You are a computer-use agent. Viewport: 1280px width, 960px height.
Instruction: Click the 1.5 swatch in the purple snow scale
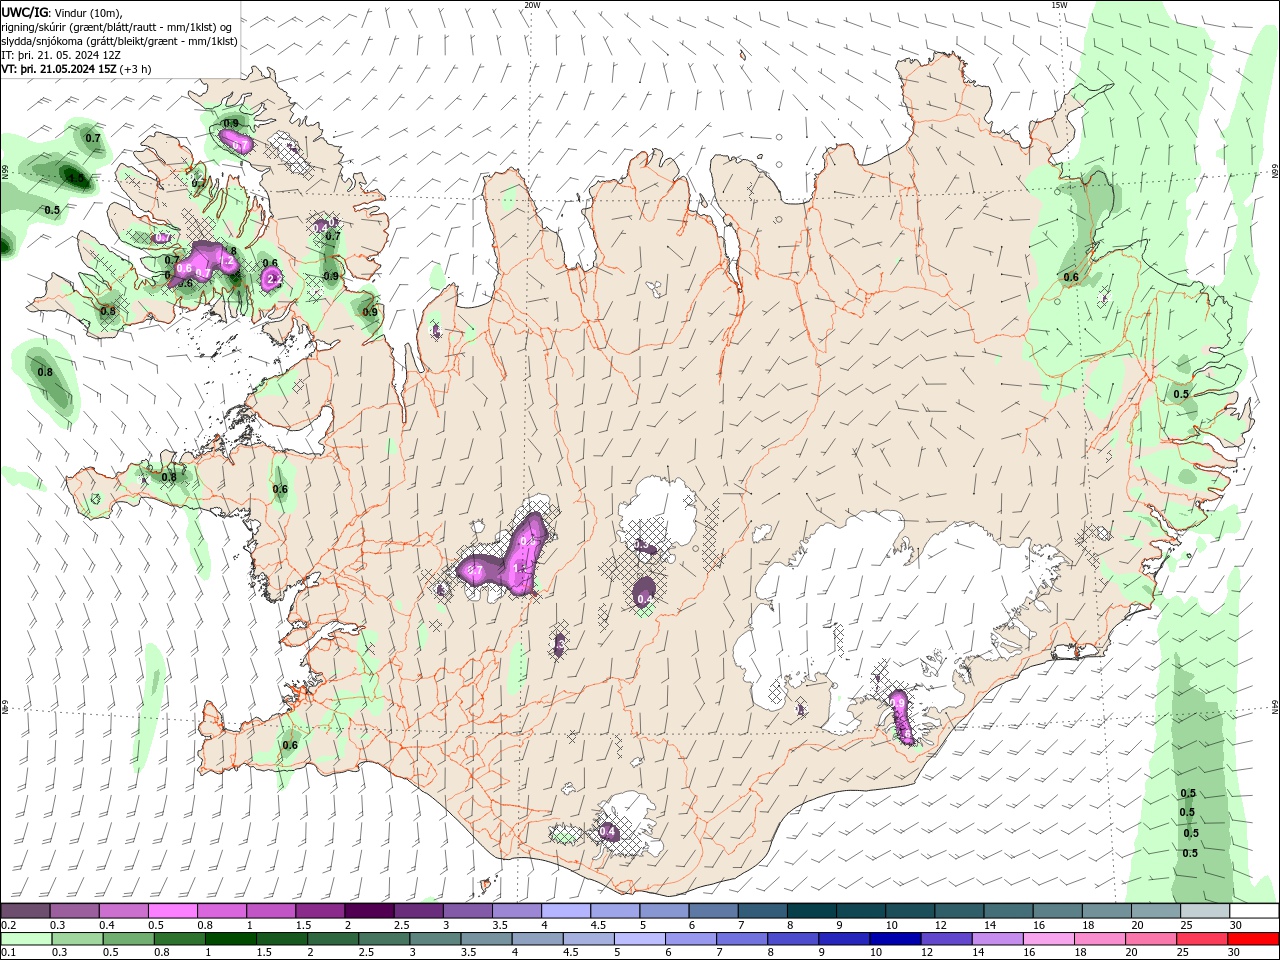[x=320, y=911]
